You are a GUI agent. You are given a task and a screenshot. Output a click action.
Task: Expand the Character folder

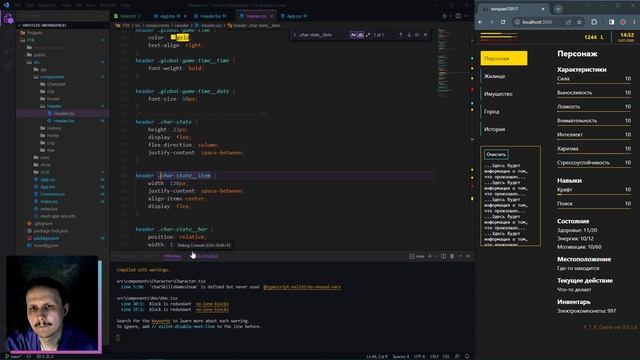[56, 84]
